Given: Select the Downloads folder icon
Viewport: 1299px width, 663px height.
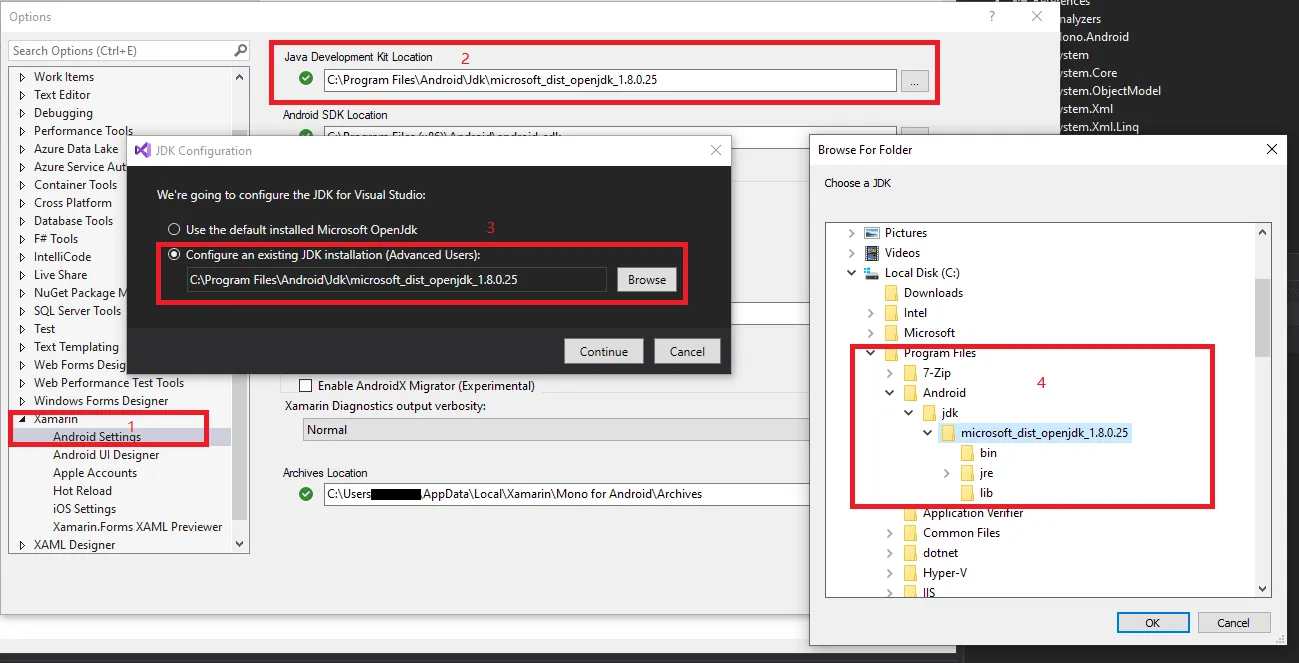Looking at the screenshot, I should click(x=891, y=293).
